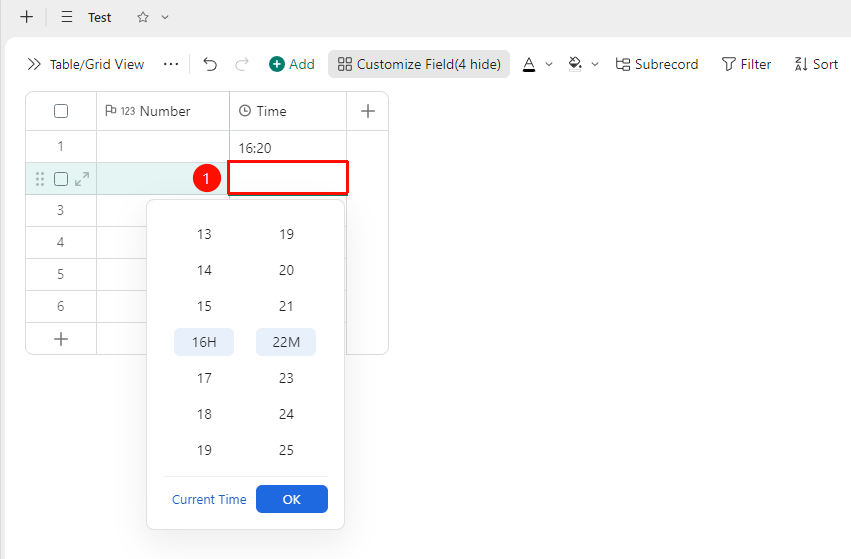This screenshot has width=851, height=559.
Task: Add a new column with the plus header
Action: 367,111
